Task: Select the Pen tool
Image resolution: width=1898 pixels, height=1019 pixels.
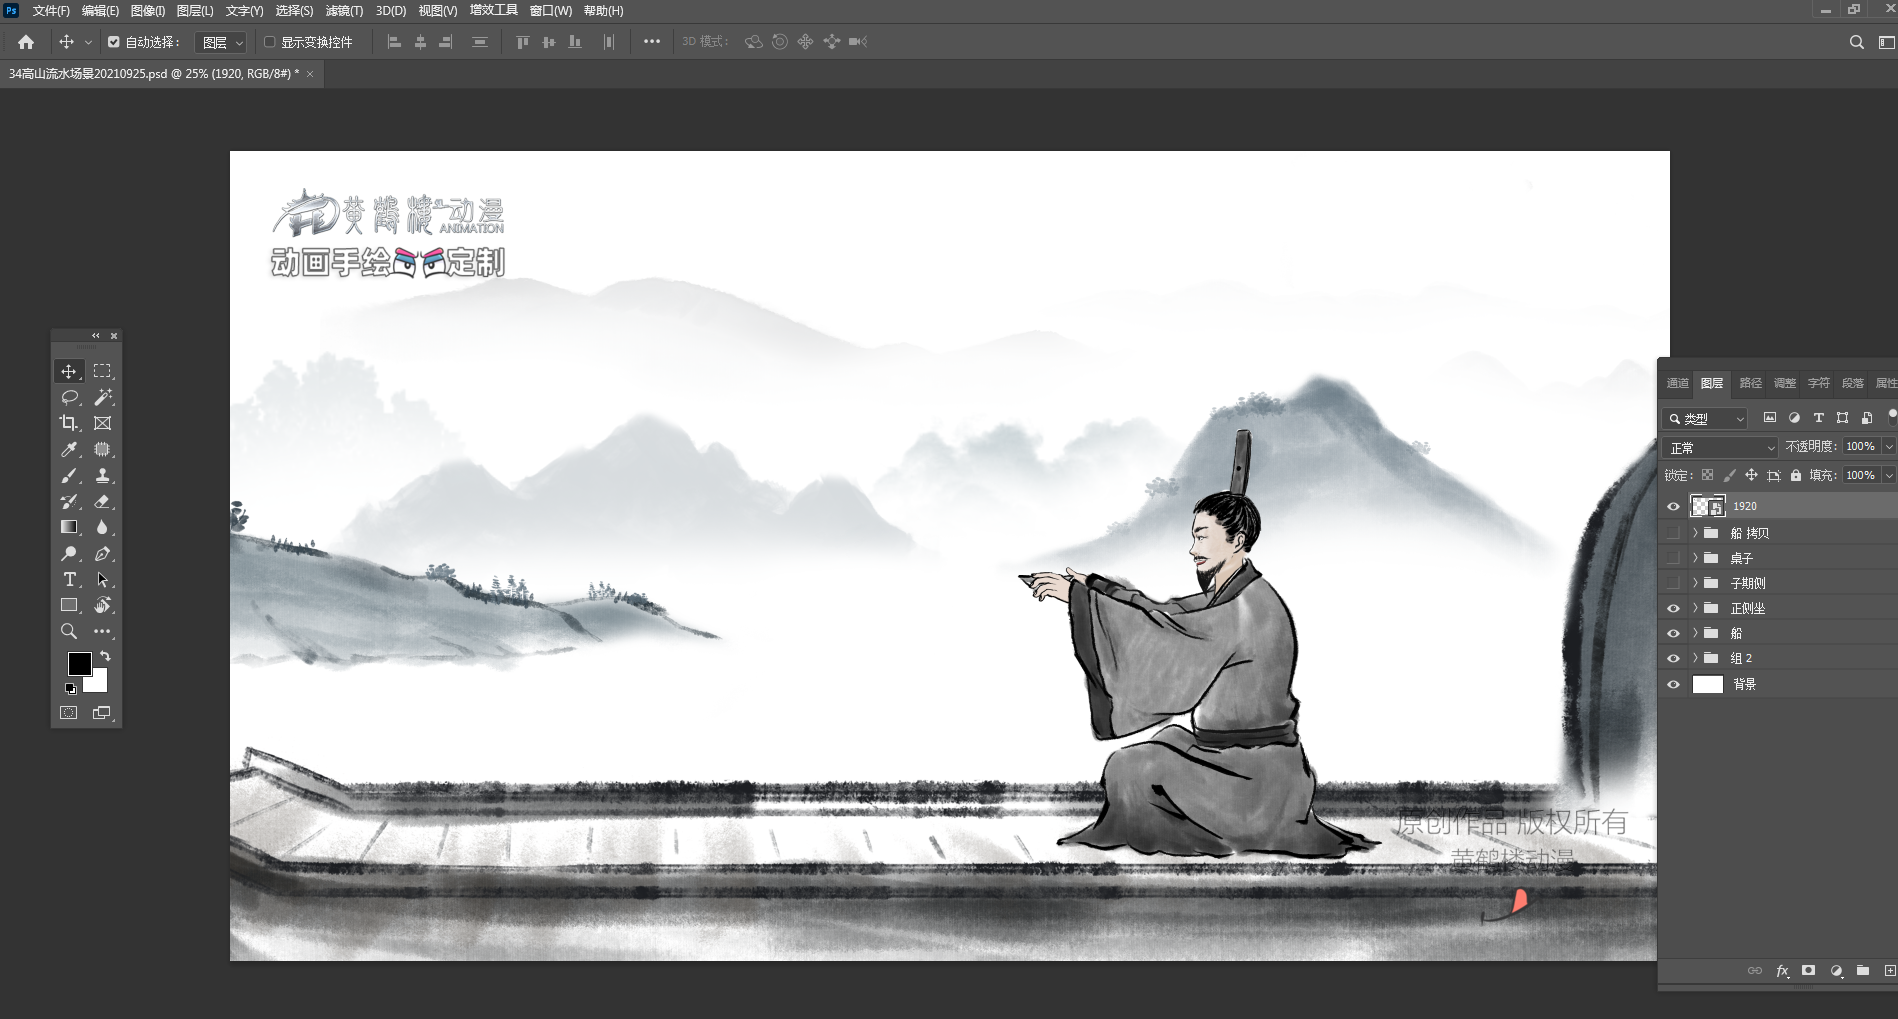Action: tap(102, 553)
